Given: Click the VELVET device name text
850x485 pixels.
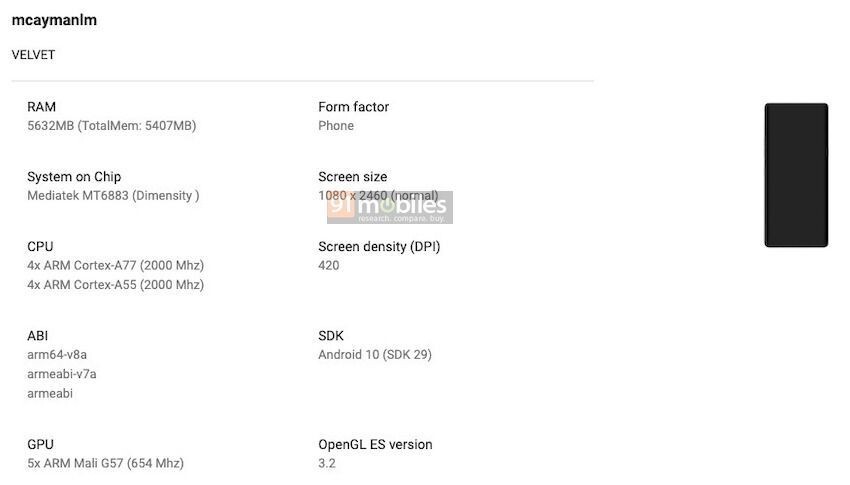Looking at the screenshot, I should pyautogui.click(x=33, y=55).
